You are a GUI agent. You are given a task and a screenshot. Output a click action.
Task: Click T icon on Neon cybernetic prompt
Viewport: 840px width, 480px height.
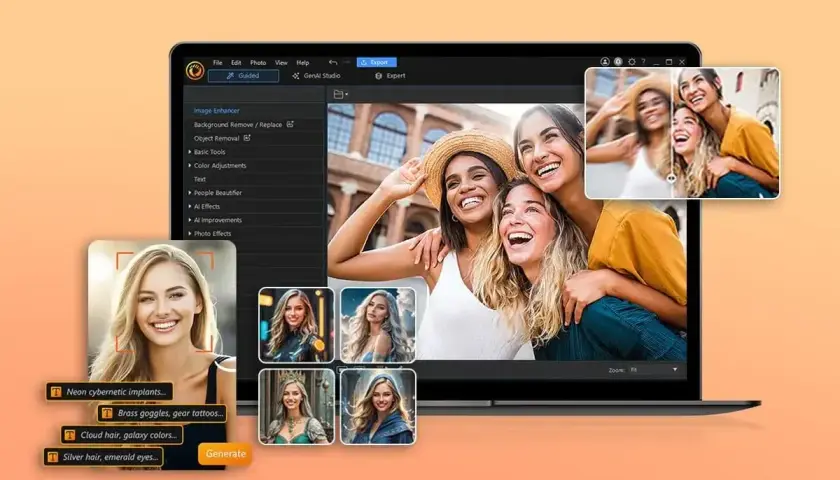[x=56, y=392]
